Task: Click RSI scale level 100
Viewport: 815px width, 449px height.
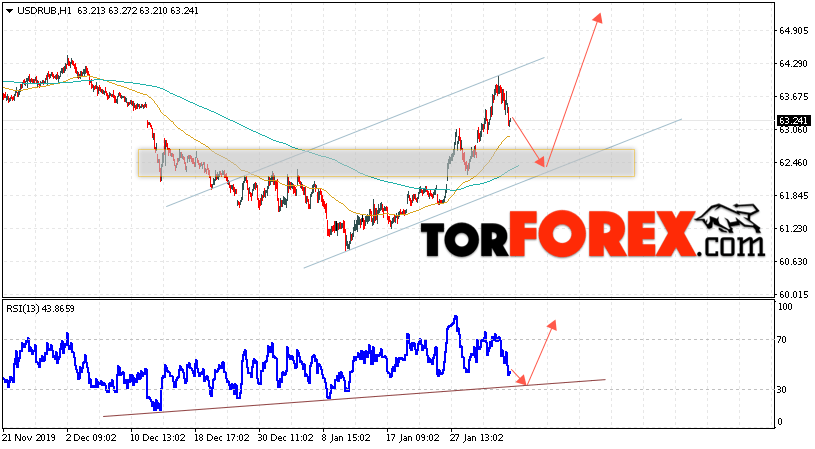Action: pyautogui.click(x=785, y=307)
